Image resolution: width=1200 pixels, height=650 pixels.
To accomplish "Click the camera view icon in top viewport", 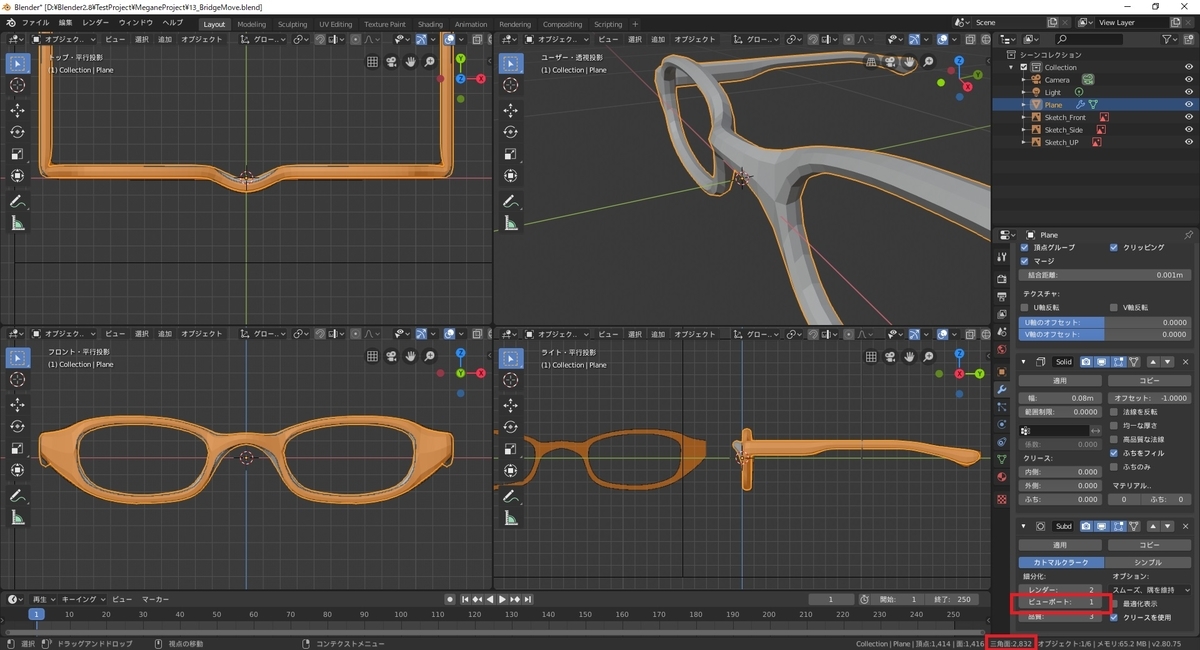I will [391, 62].
